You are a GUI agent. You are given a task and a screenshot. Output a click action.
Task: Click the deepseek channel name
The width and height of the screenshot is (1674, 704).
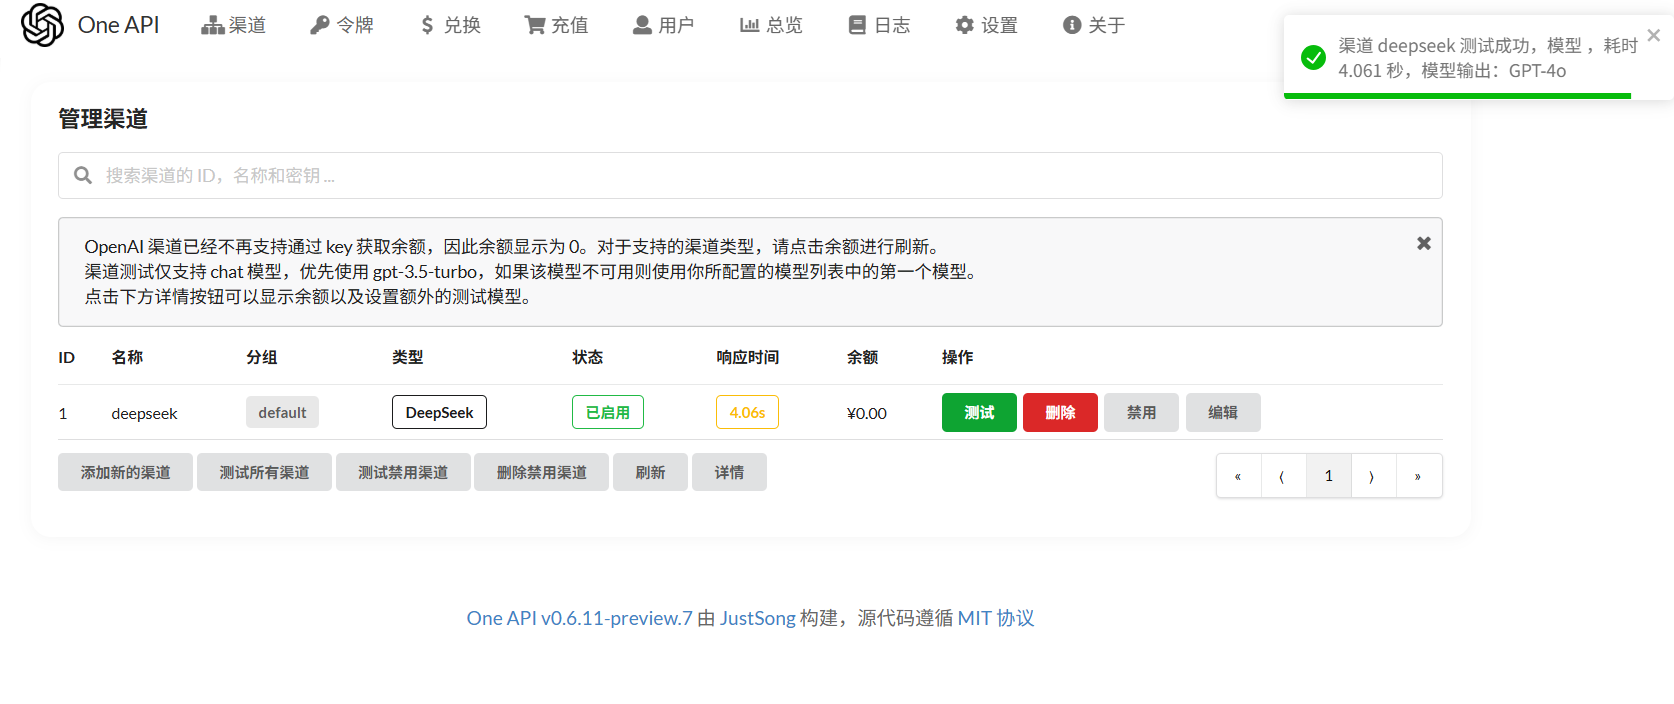pos(144,413)
